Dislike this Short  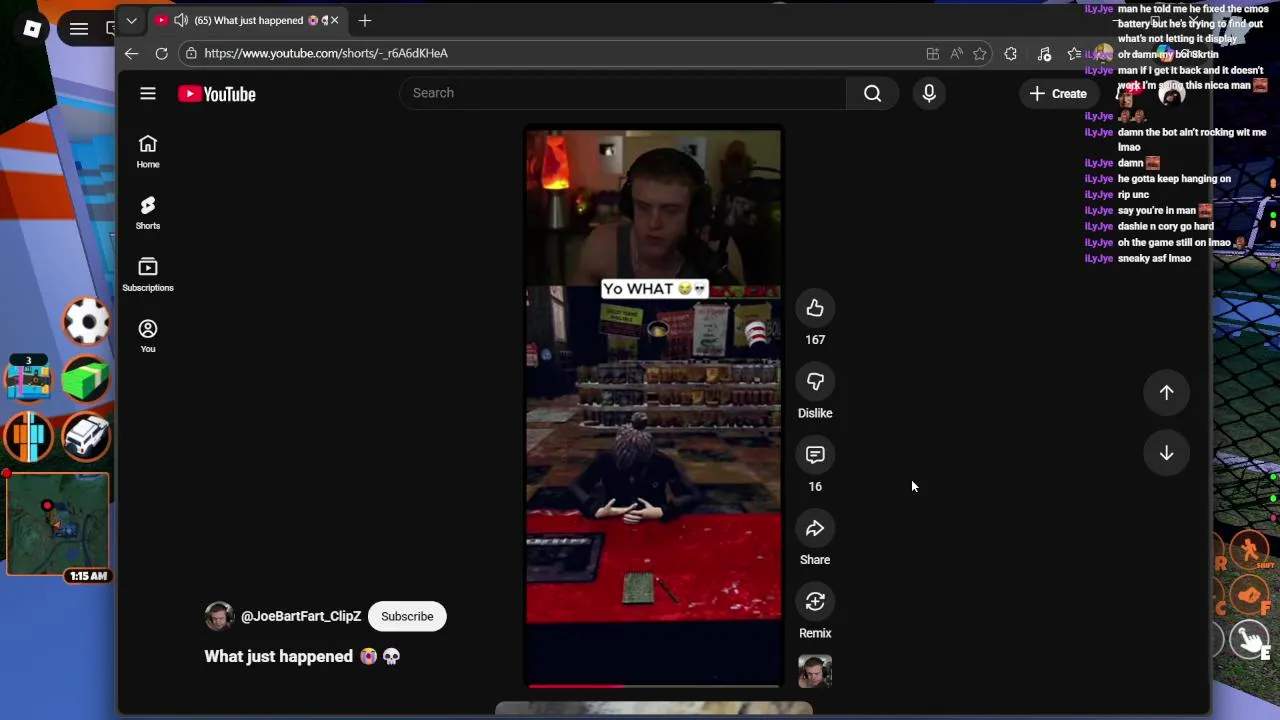tap(815, 381)
